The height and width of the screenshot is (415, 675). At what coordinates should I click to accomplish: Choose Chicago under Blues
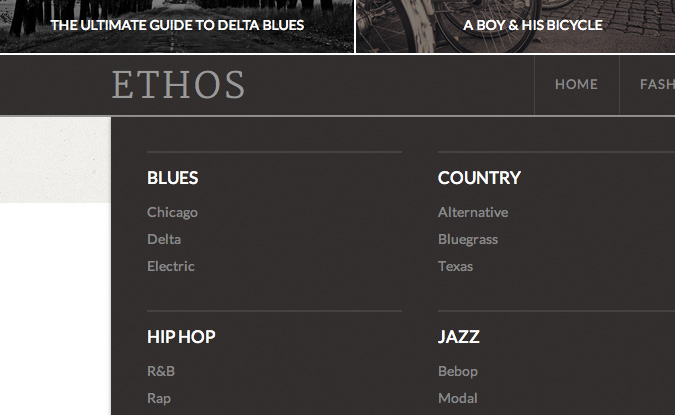click(x=172, y=212)
